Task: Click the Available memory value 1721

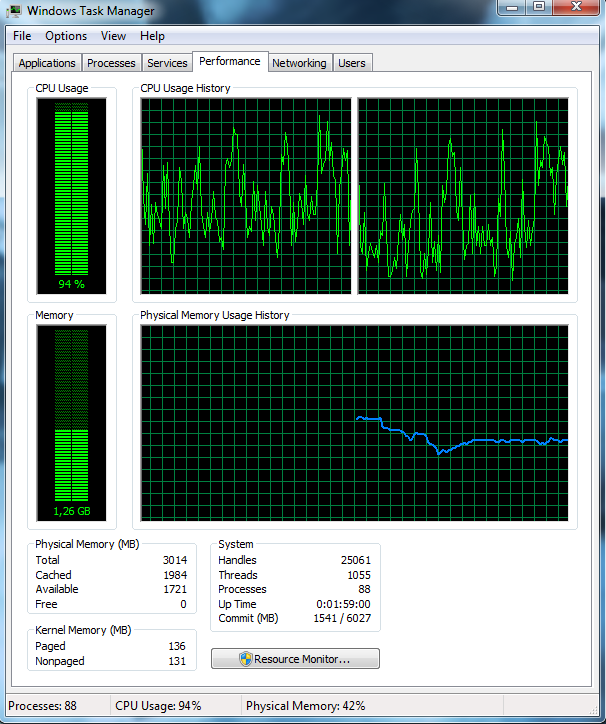Action: [x=175, y=589]
